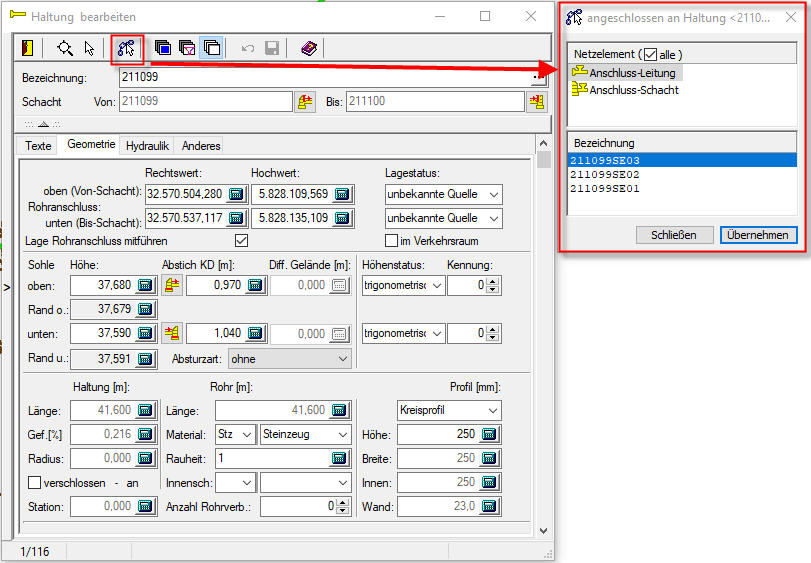The image size is (811, 563).
Task: Toggle 'Lage Rohranschluss mitführen' checkbox
Action: pos(240,241)
